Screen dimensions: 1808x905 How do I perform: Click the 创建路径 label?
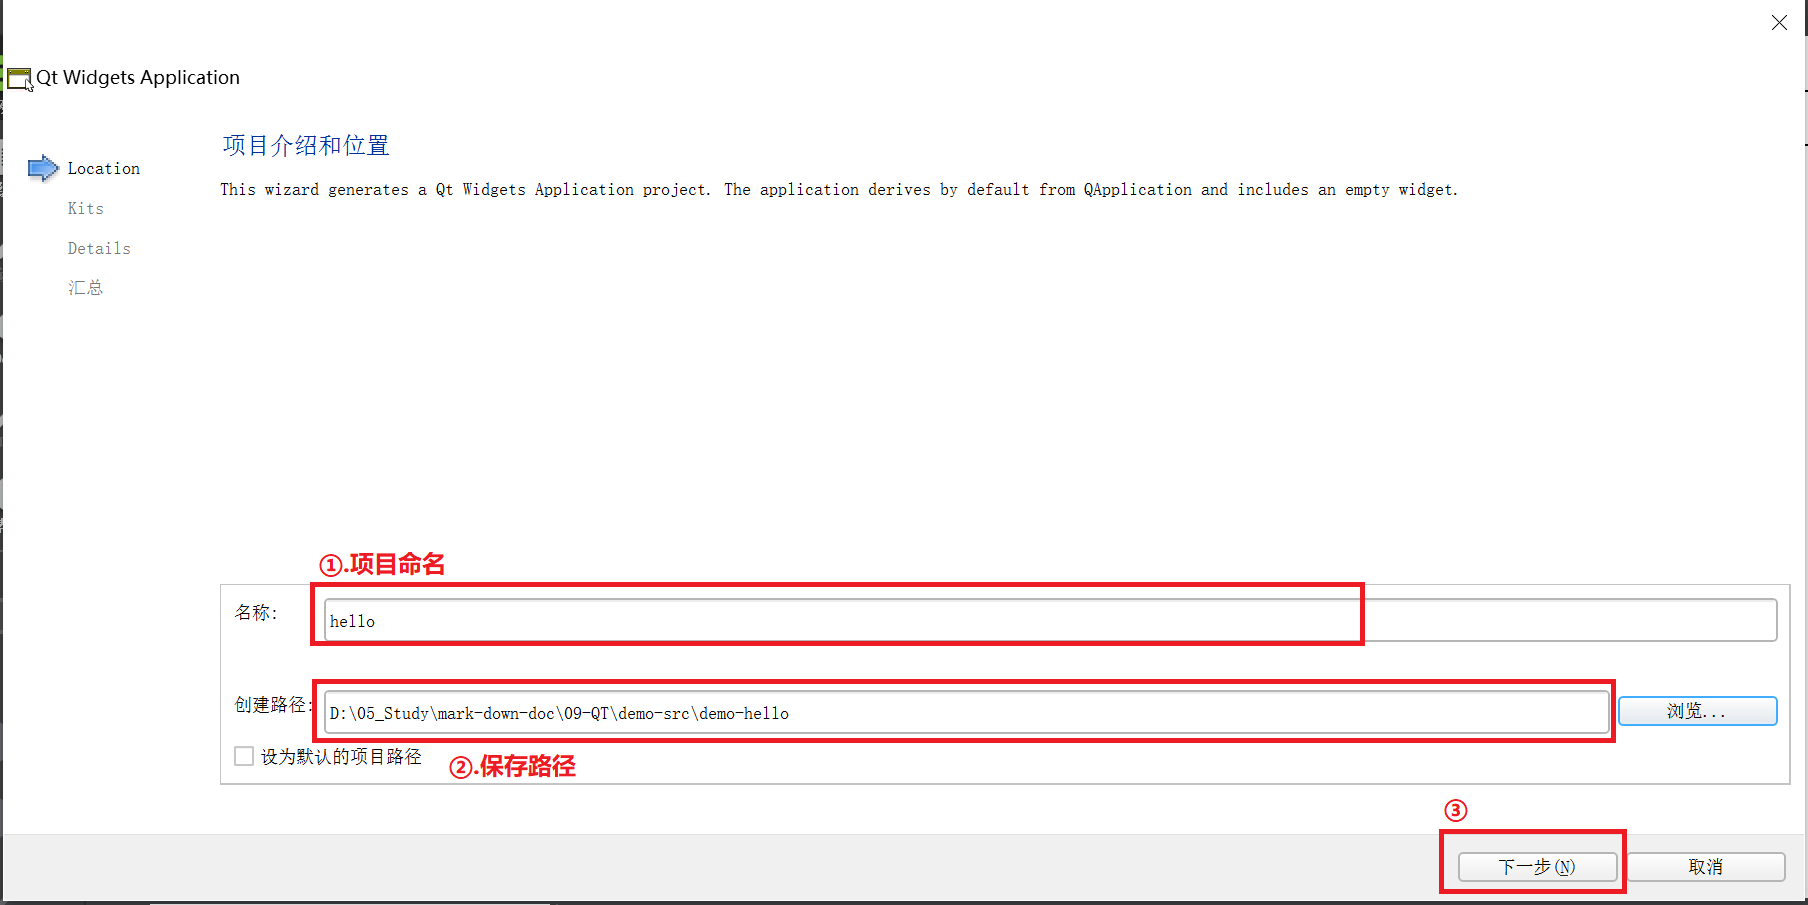point(272,704)
